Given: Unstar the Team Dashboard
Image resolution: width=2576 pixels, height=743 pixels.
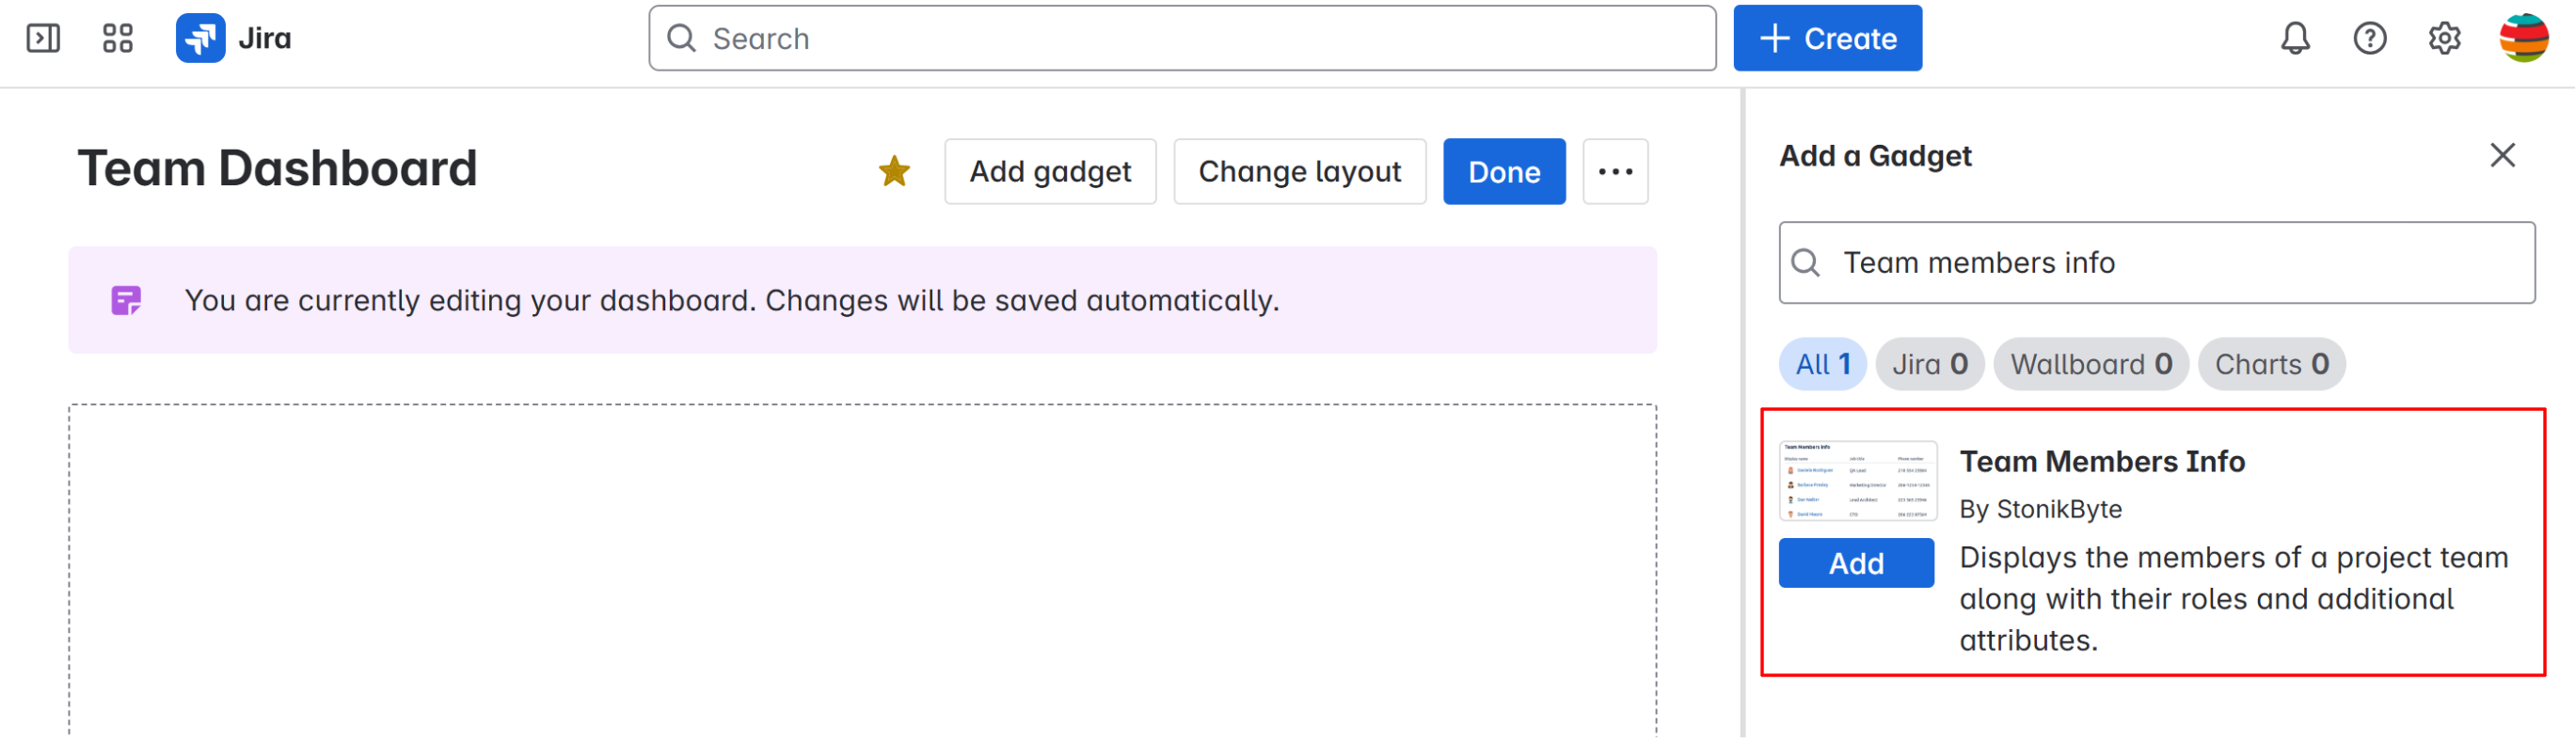Looking at the screenshot, I should click(x=894, y=172).
